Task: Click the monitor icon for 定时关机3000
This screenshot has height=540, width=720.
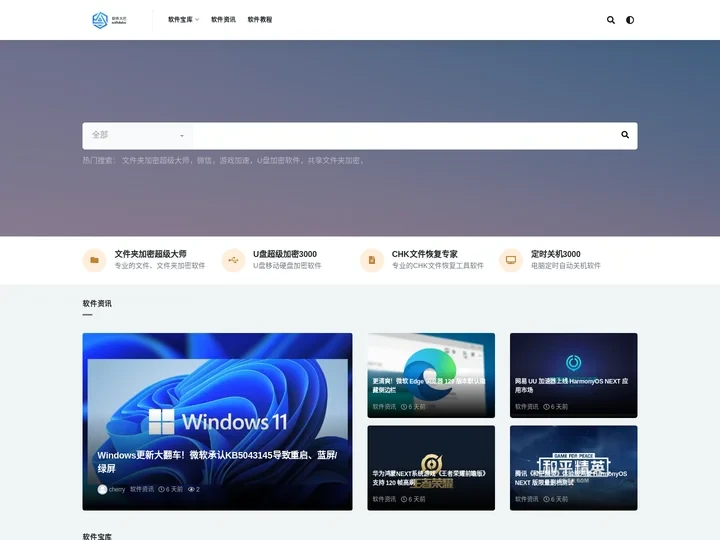Action: (x=511, y=260)
